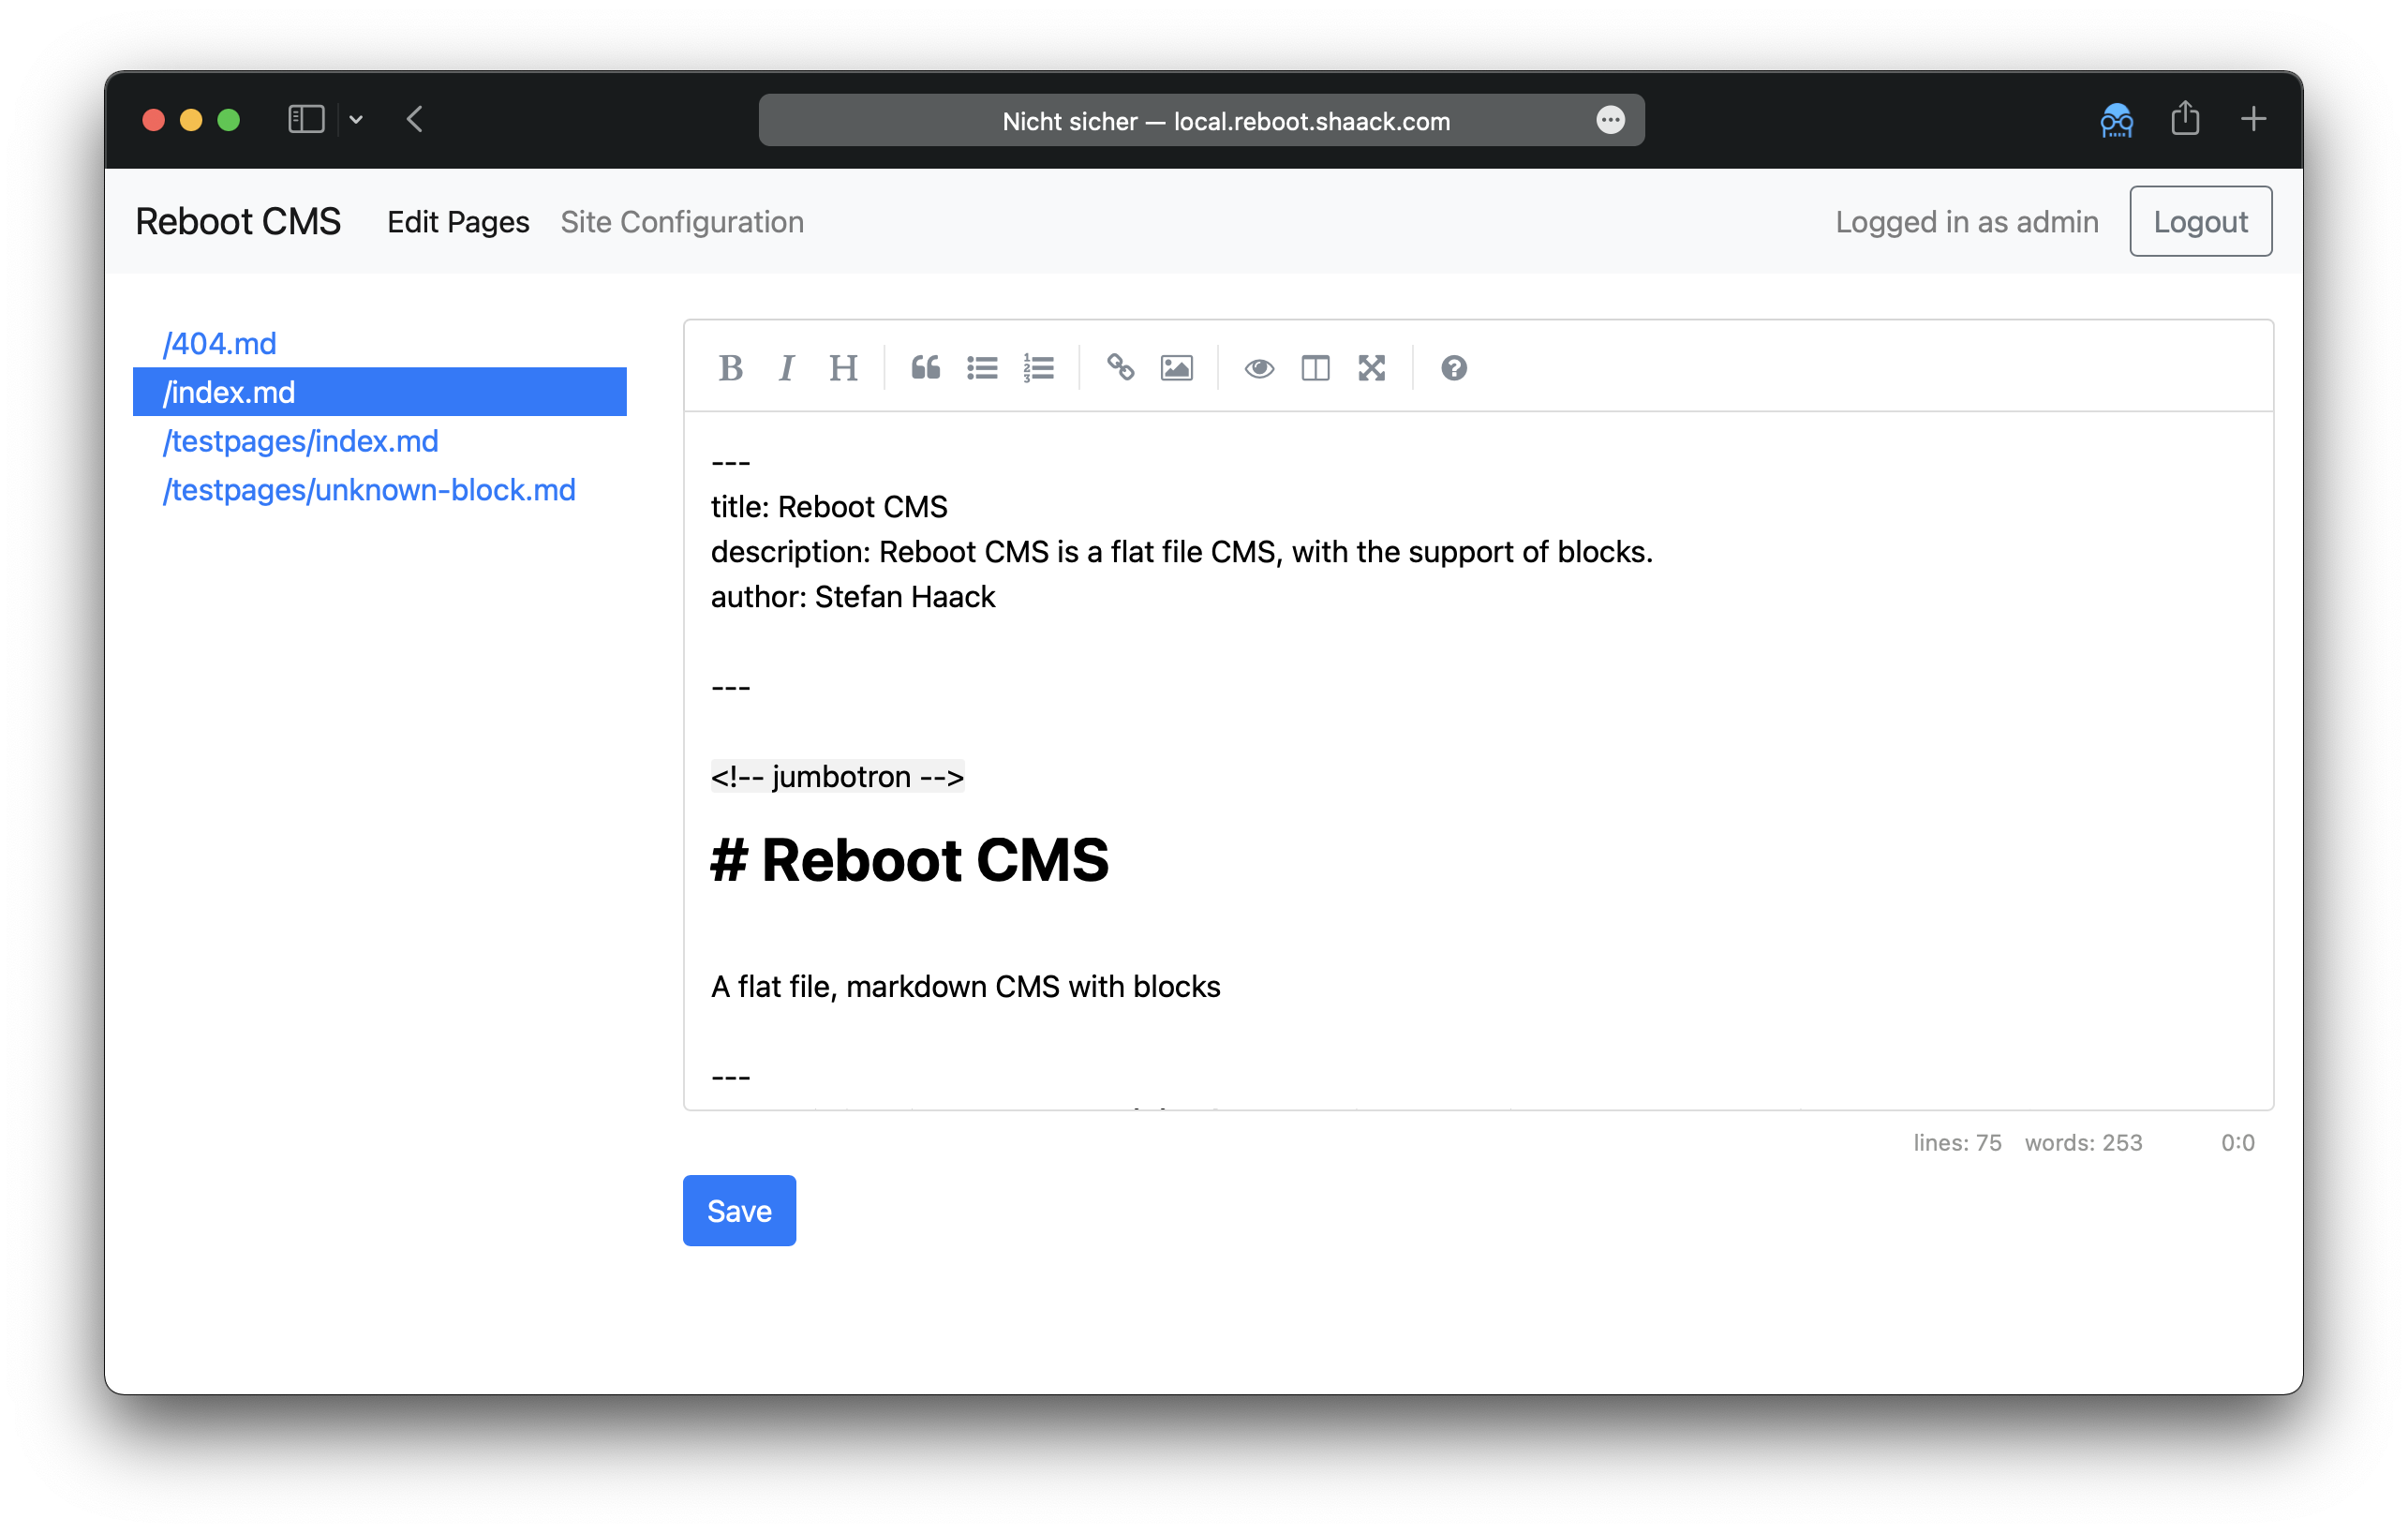Click the Italic formatting icon
Image resolution: width=2408 pixels, height=1533 pixels.
pos(788,367)
